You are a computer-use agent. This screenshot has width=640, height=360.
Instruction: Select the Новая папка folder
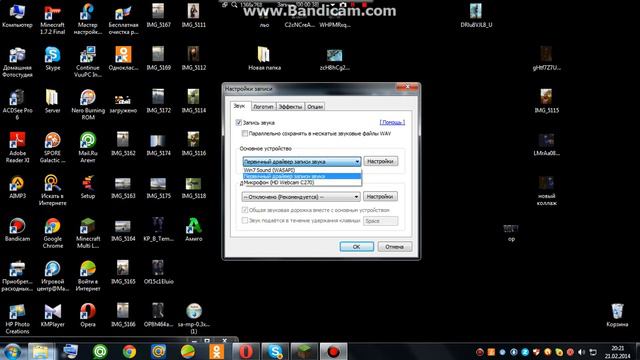point(264,58)
